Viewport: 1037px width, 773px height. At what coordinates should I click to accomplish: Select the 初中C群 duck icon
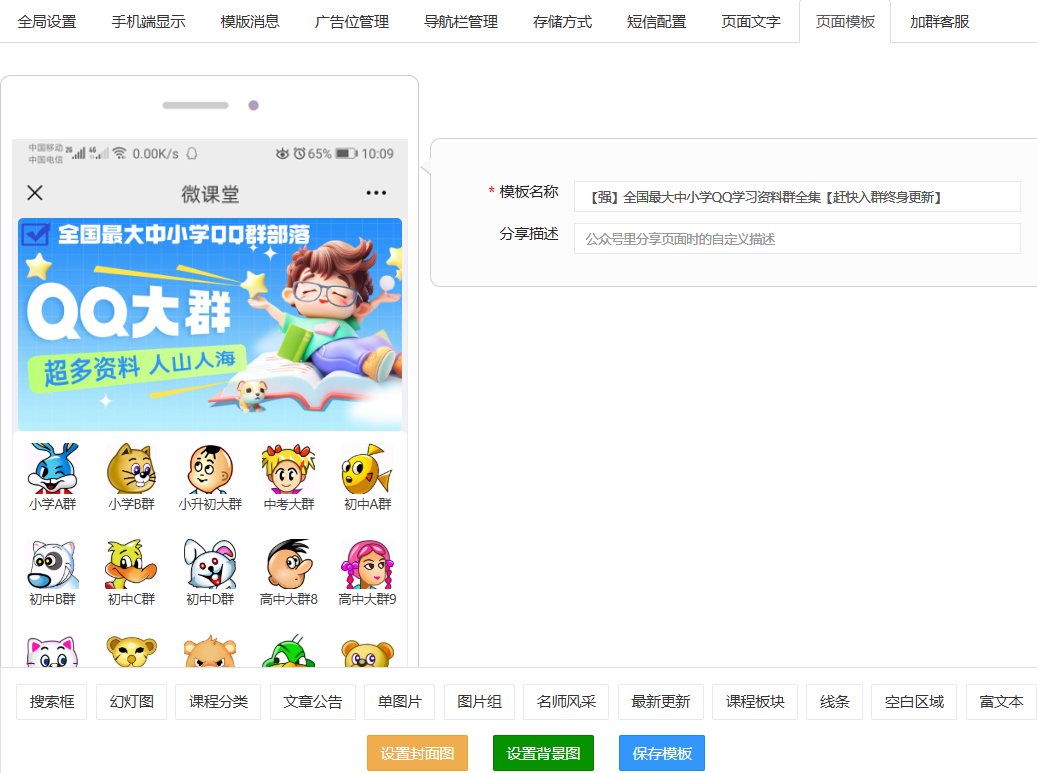[131, 565]
